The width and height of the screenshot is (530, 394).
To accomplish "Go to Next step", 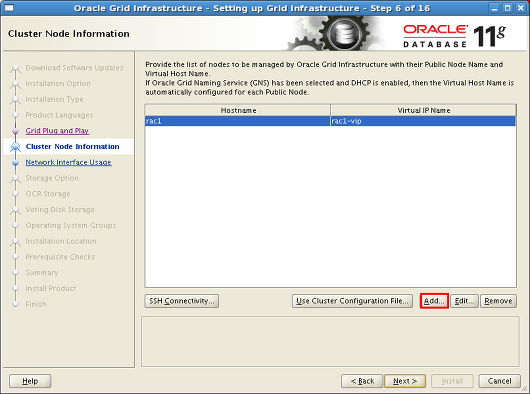I will (x=405, y=381).
